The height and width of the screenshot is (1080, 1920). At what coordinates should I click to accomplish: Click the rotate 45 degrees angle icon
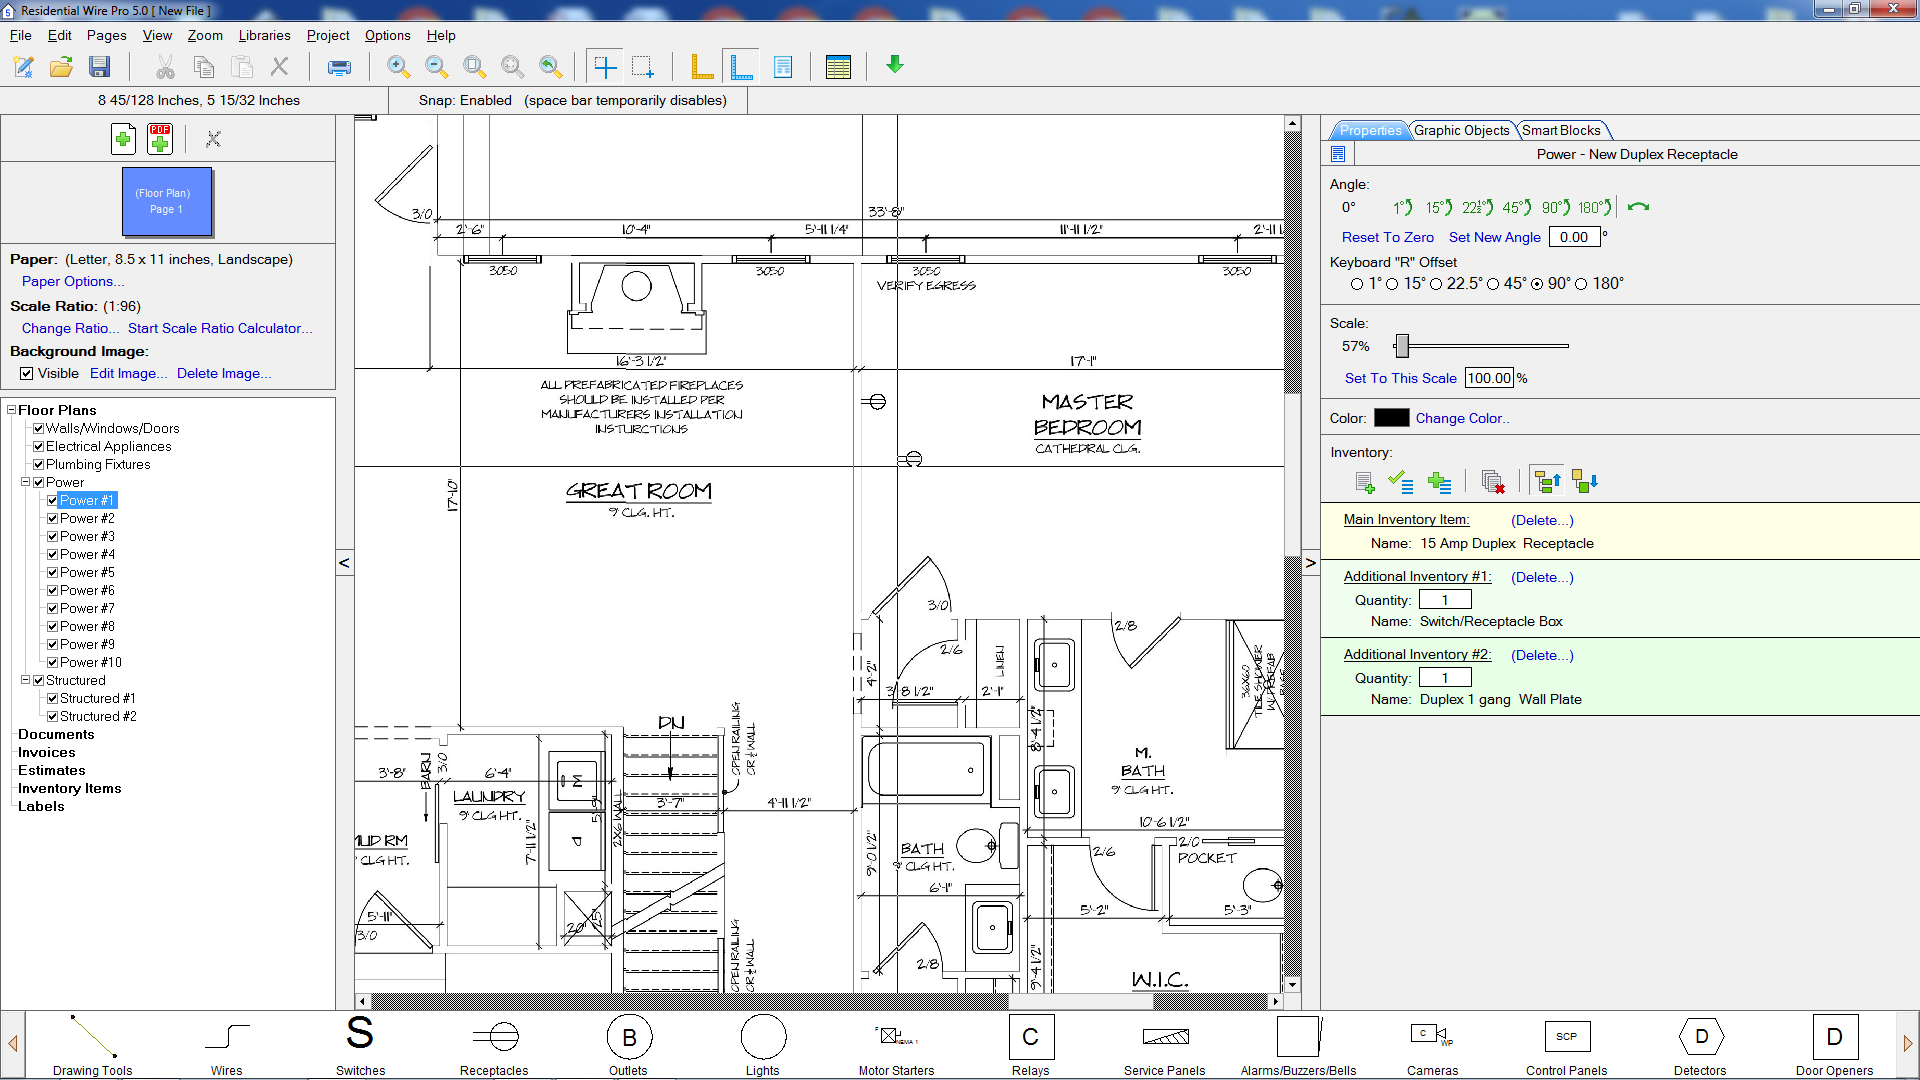(1517, 208)
